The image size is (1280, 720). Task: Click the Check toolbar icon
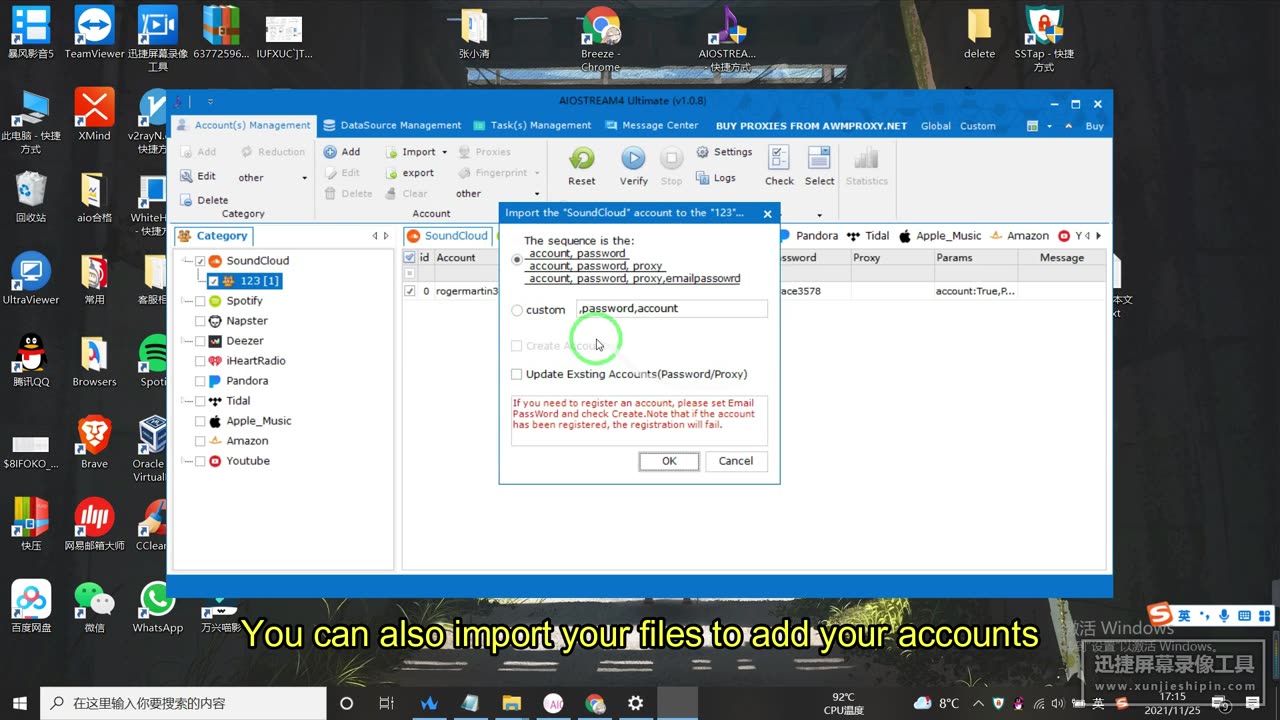point(779,165)
